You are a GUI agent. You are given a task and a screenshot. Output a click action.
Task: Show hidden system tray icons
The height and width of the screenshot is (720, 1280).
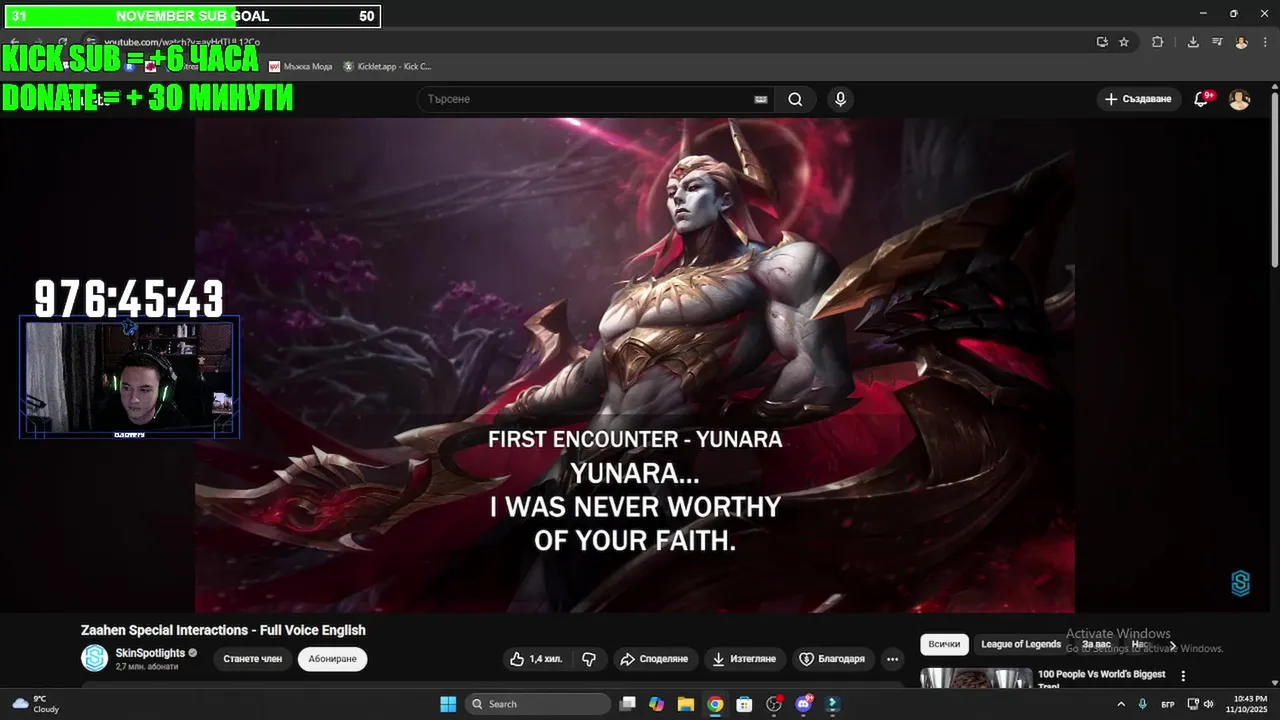click(1120, 704)
